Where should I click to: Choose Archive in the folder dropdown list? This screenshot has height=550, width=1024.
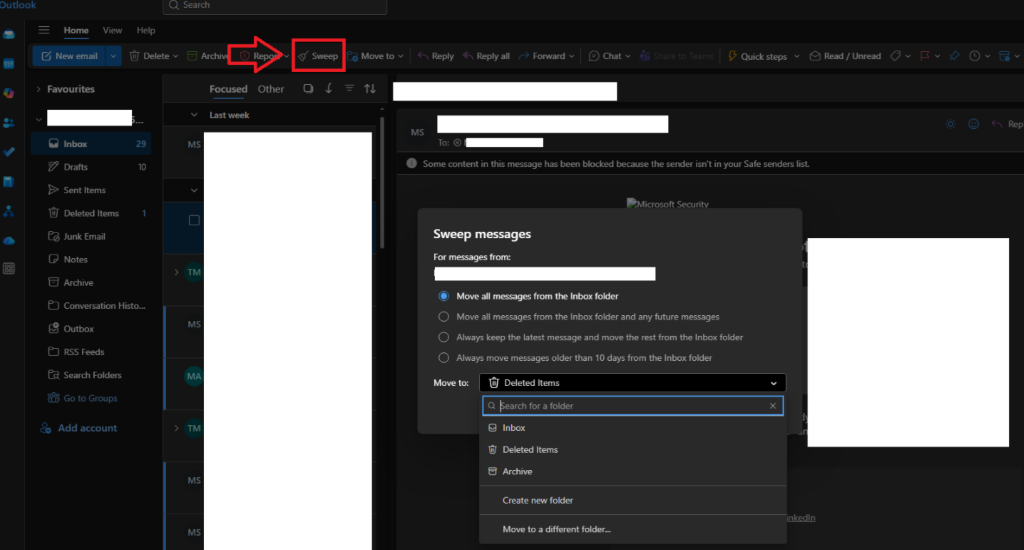(x=632, y=471)
